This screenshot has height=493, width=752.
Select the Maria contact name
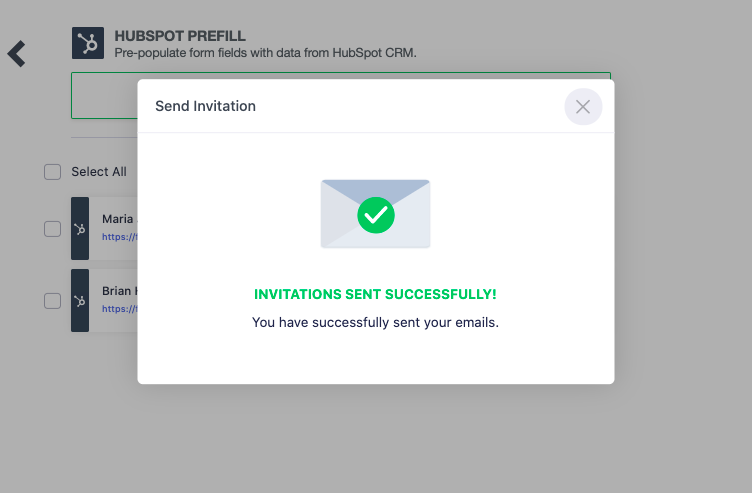click(118, 219)
